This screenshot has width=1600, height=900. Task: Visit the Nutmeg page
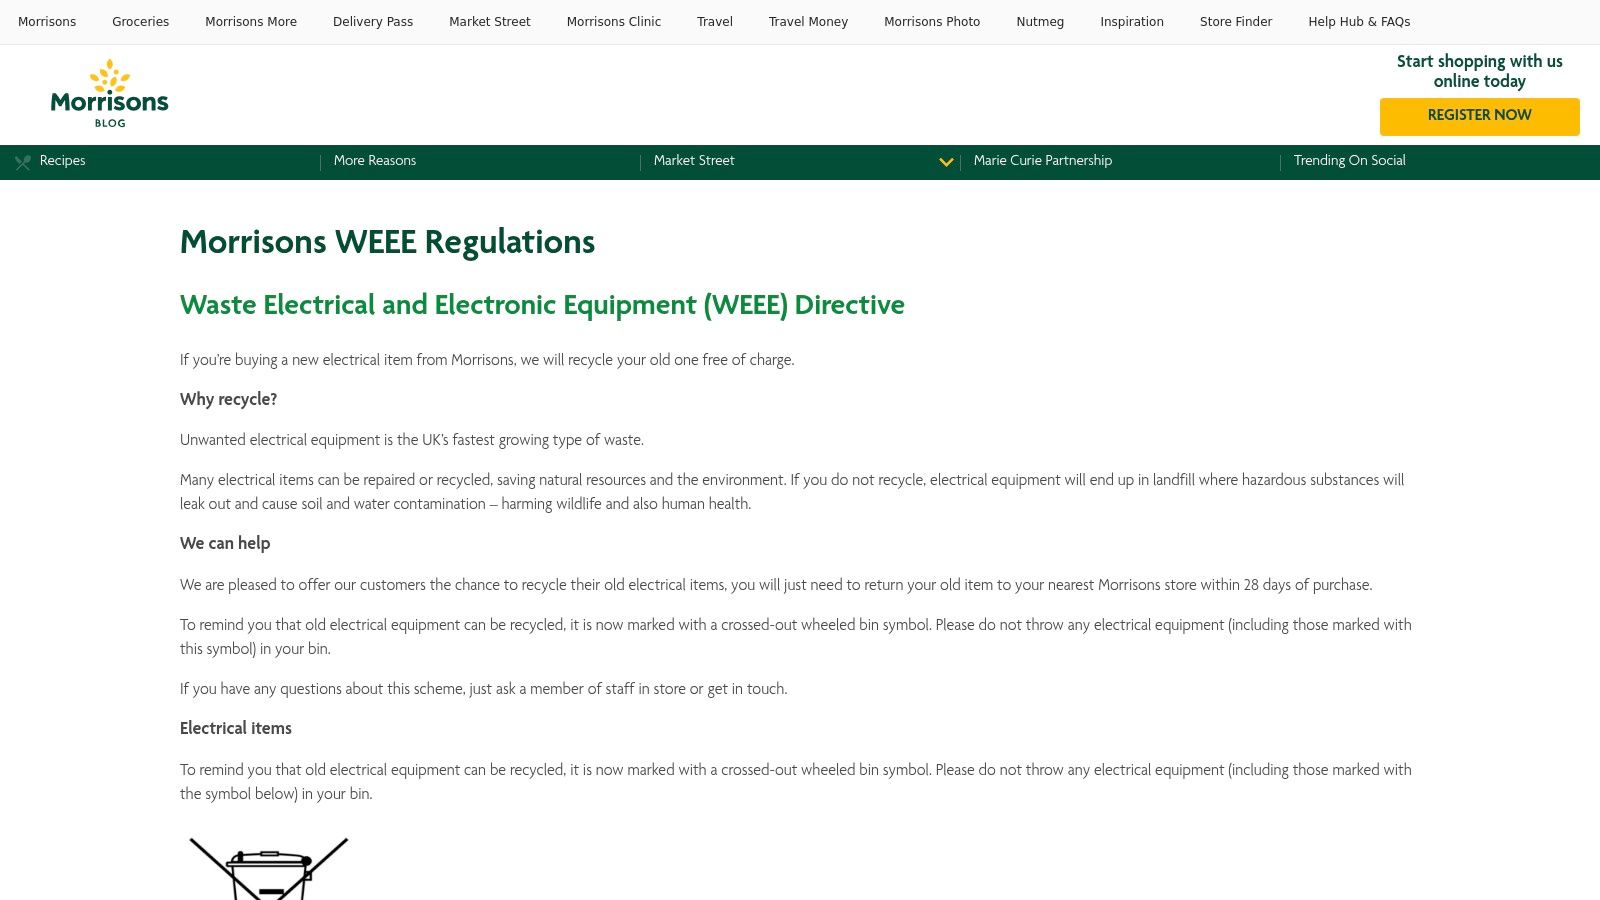click(x=1039, y=21)
